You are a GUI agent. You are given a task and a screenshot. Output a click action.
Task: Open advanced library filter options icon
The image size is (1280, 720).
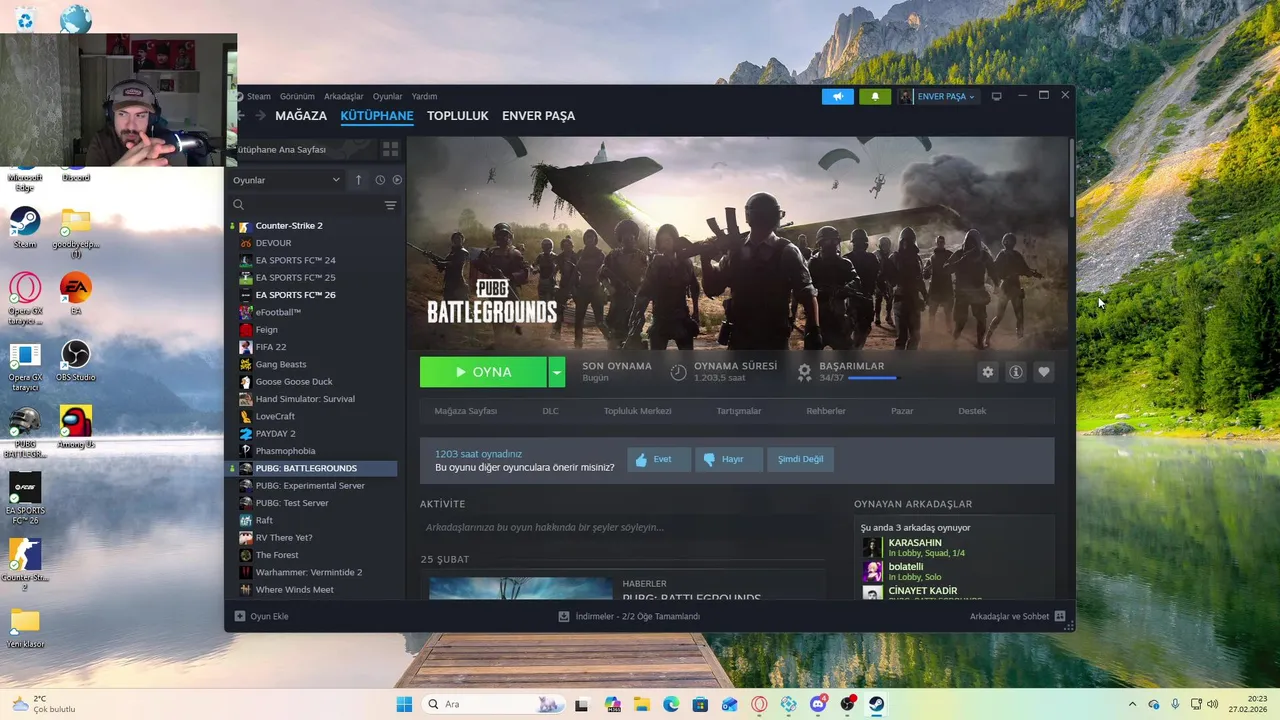tap(390, 205)
